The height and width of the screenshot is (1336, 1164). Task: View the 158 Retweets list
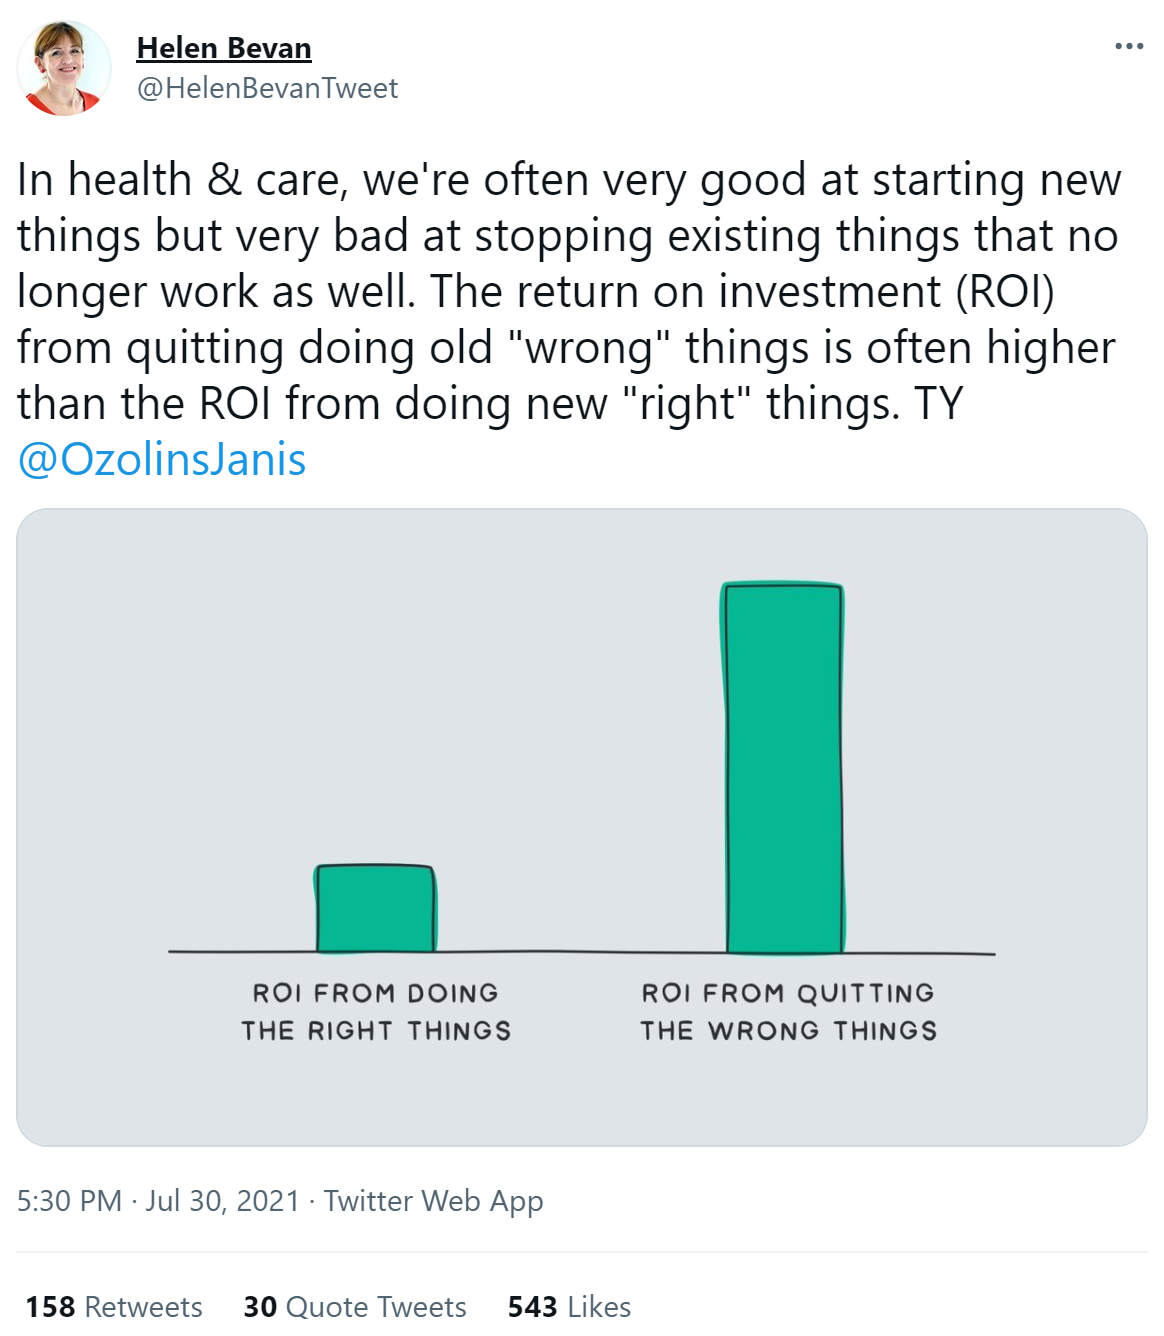[x=114, y=1306]
